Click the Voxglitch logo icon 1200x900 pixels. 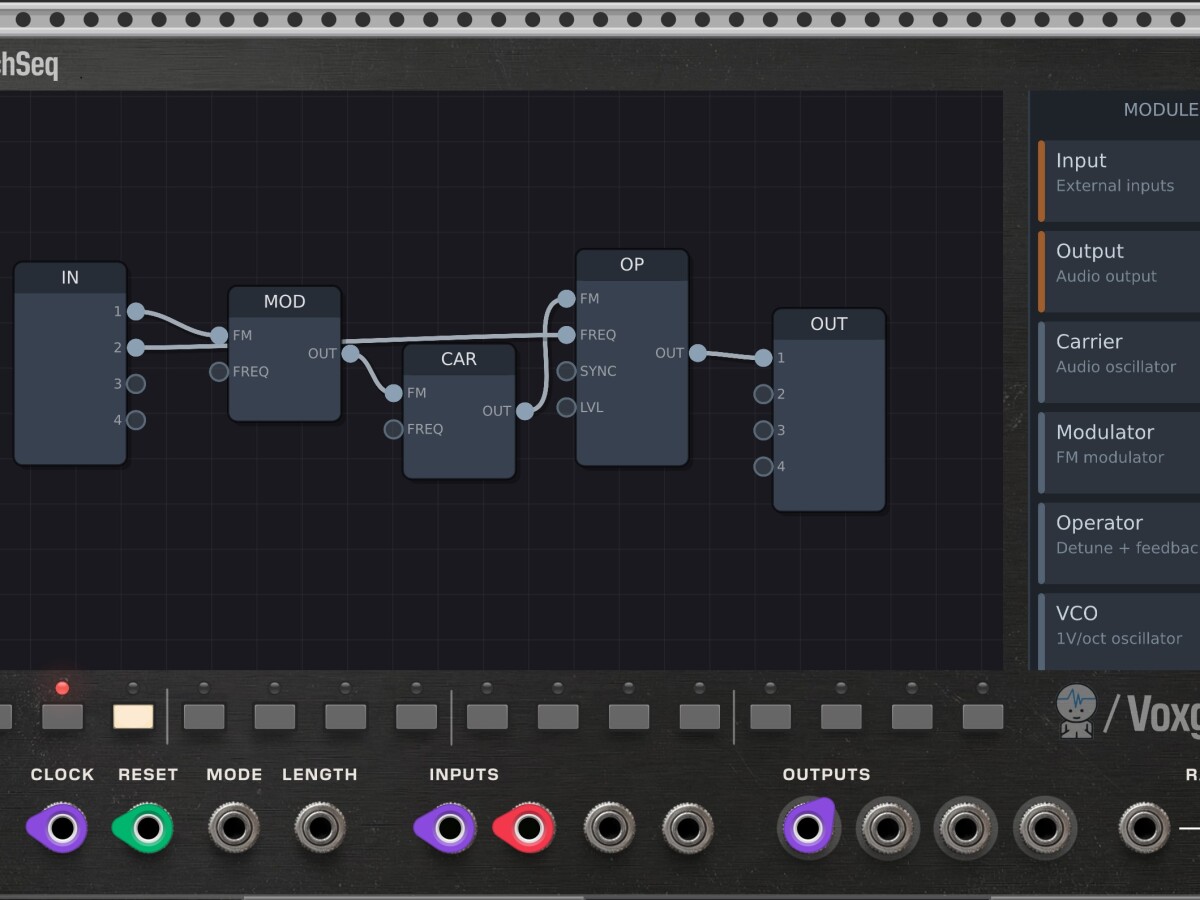pos(1076,711)
